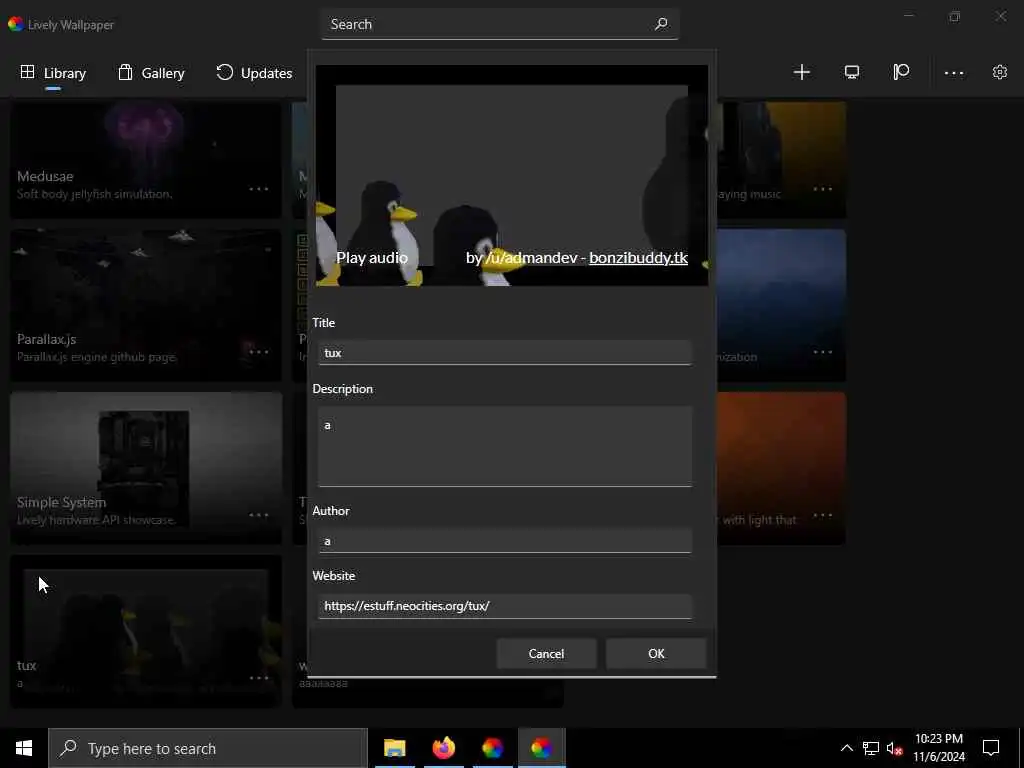Select the Parallax.js wallpaper thumbnail

tap(146, 305)
